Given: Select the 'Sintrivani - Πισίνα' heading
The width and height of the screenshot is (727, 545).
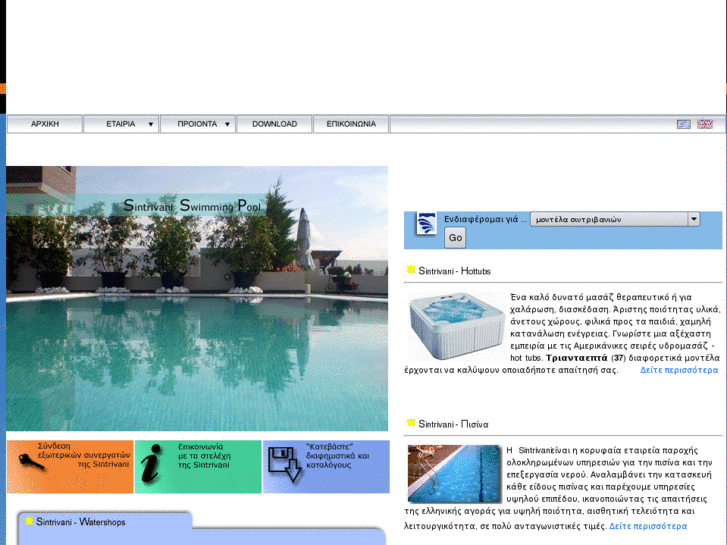Looking at the screenshot, I should point(453,424).
